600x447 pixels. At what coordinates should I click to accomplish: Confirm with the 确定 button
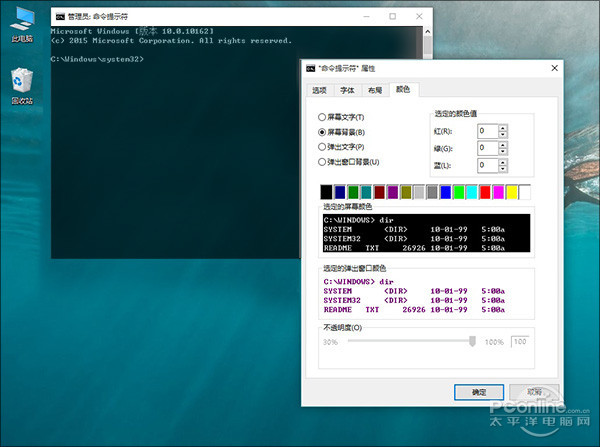coord(479,392)
